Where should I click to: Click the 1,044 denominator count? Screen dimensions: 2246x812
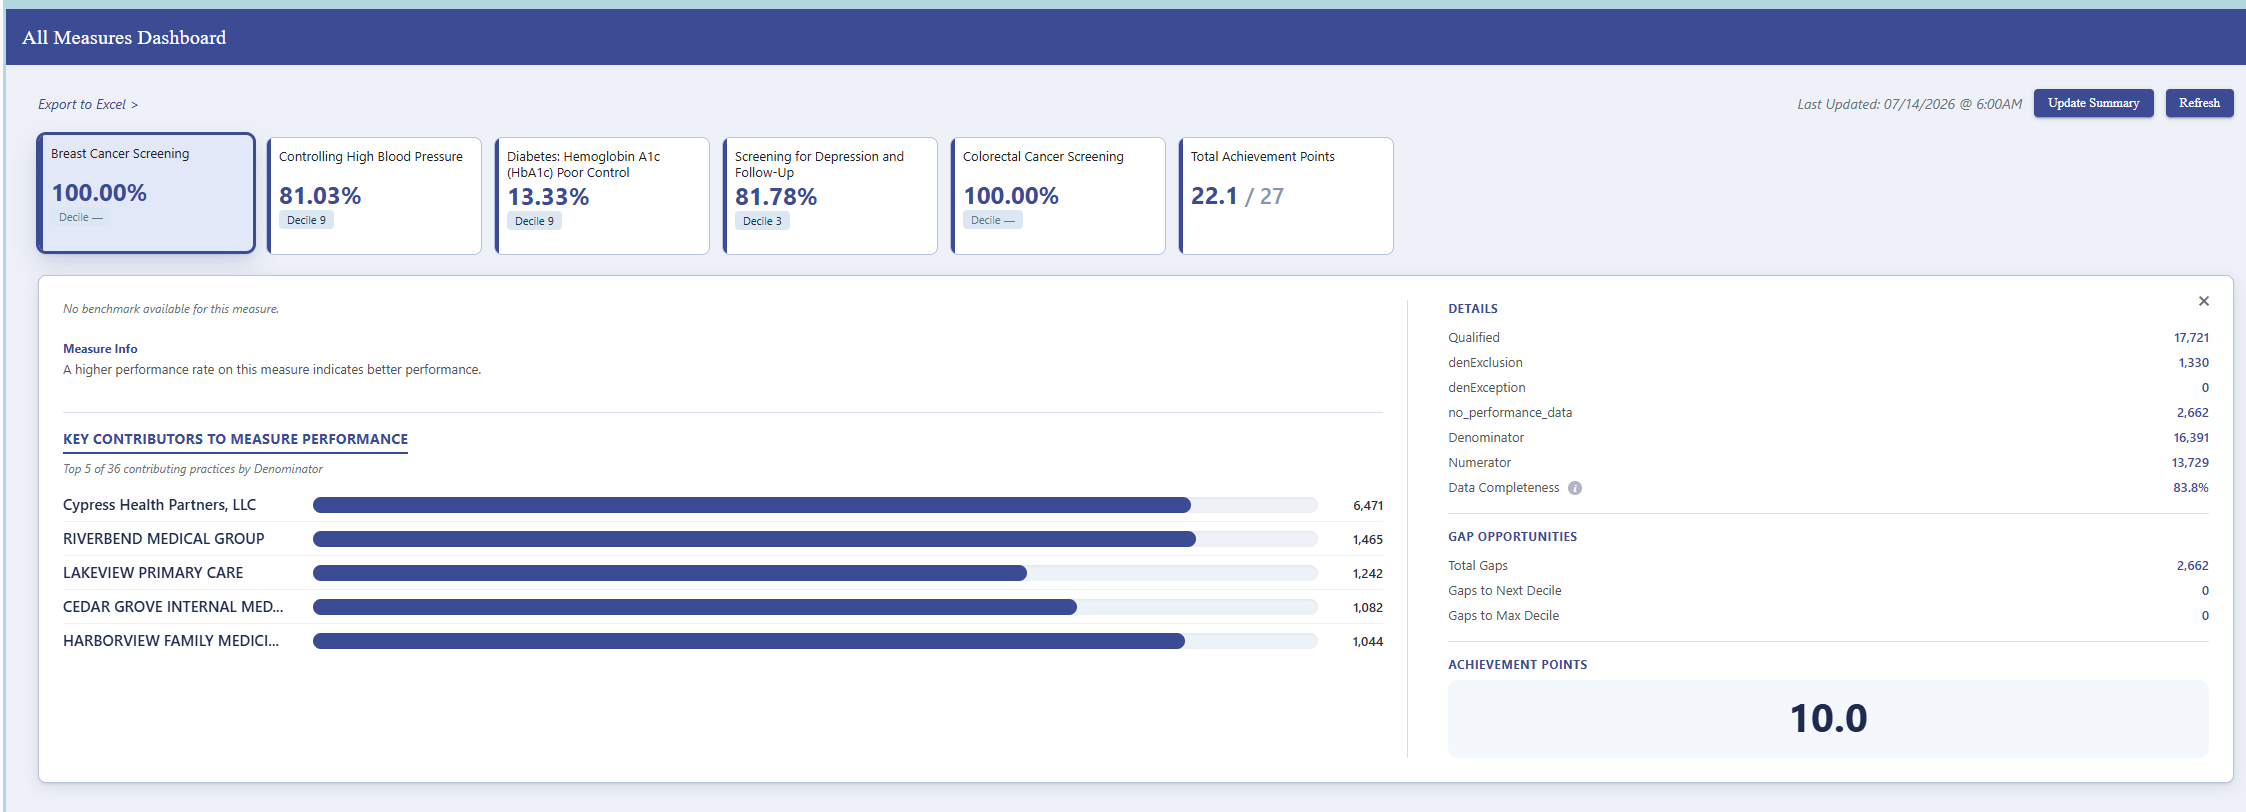coord(1368,642)
